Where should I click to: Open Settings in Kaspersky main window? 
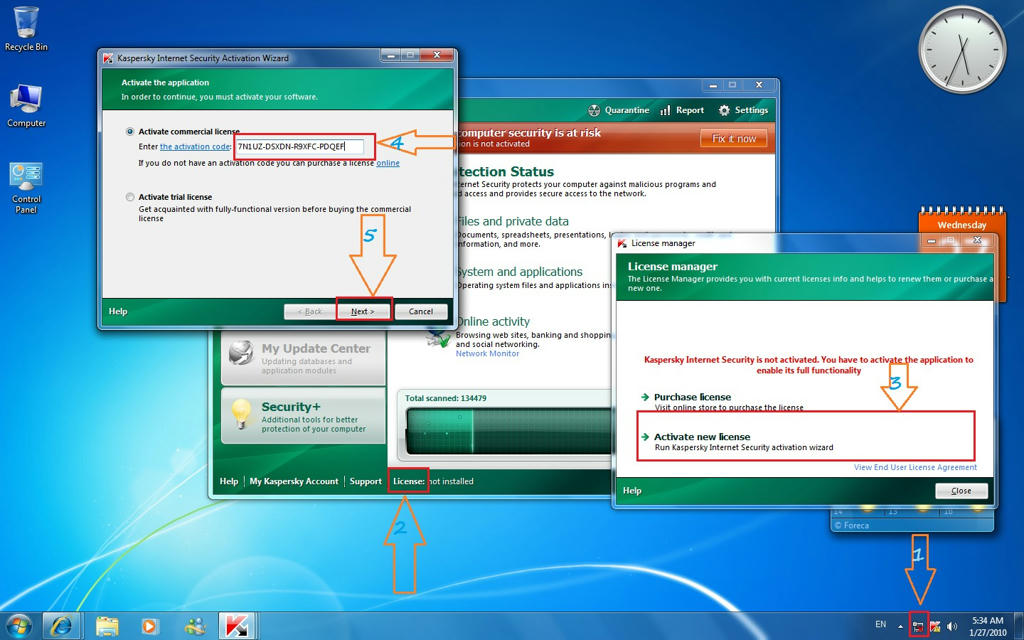coord(743,110)
